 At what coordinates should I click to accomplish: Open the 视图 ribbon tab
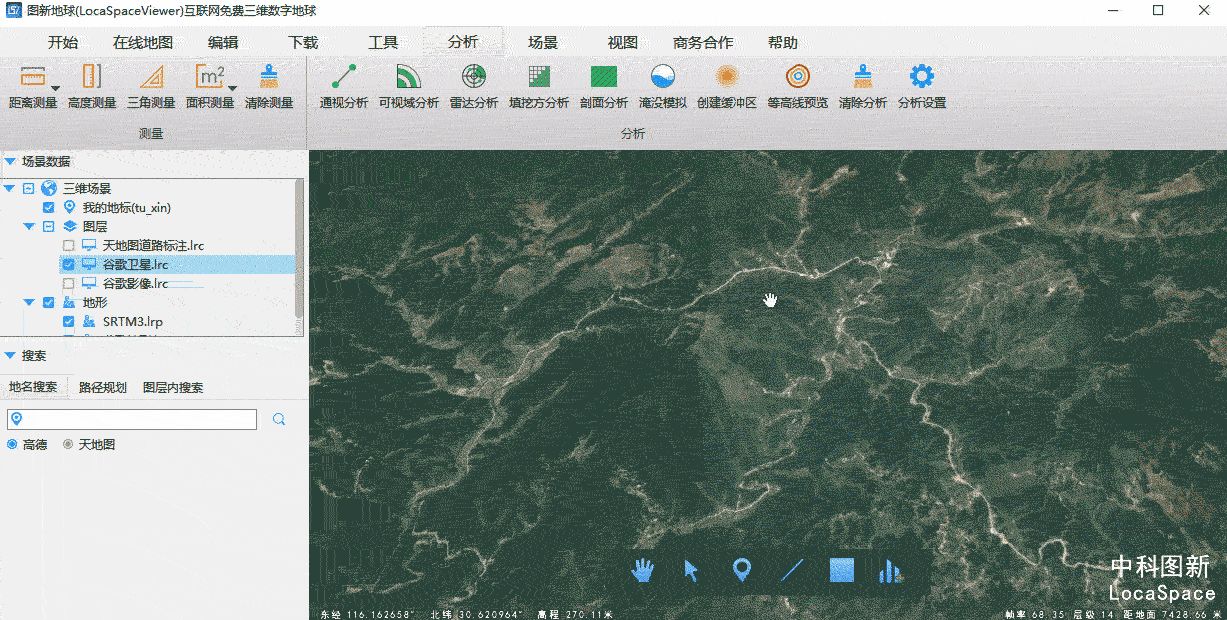623,43
